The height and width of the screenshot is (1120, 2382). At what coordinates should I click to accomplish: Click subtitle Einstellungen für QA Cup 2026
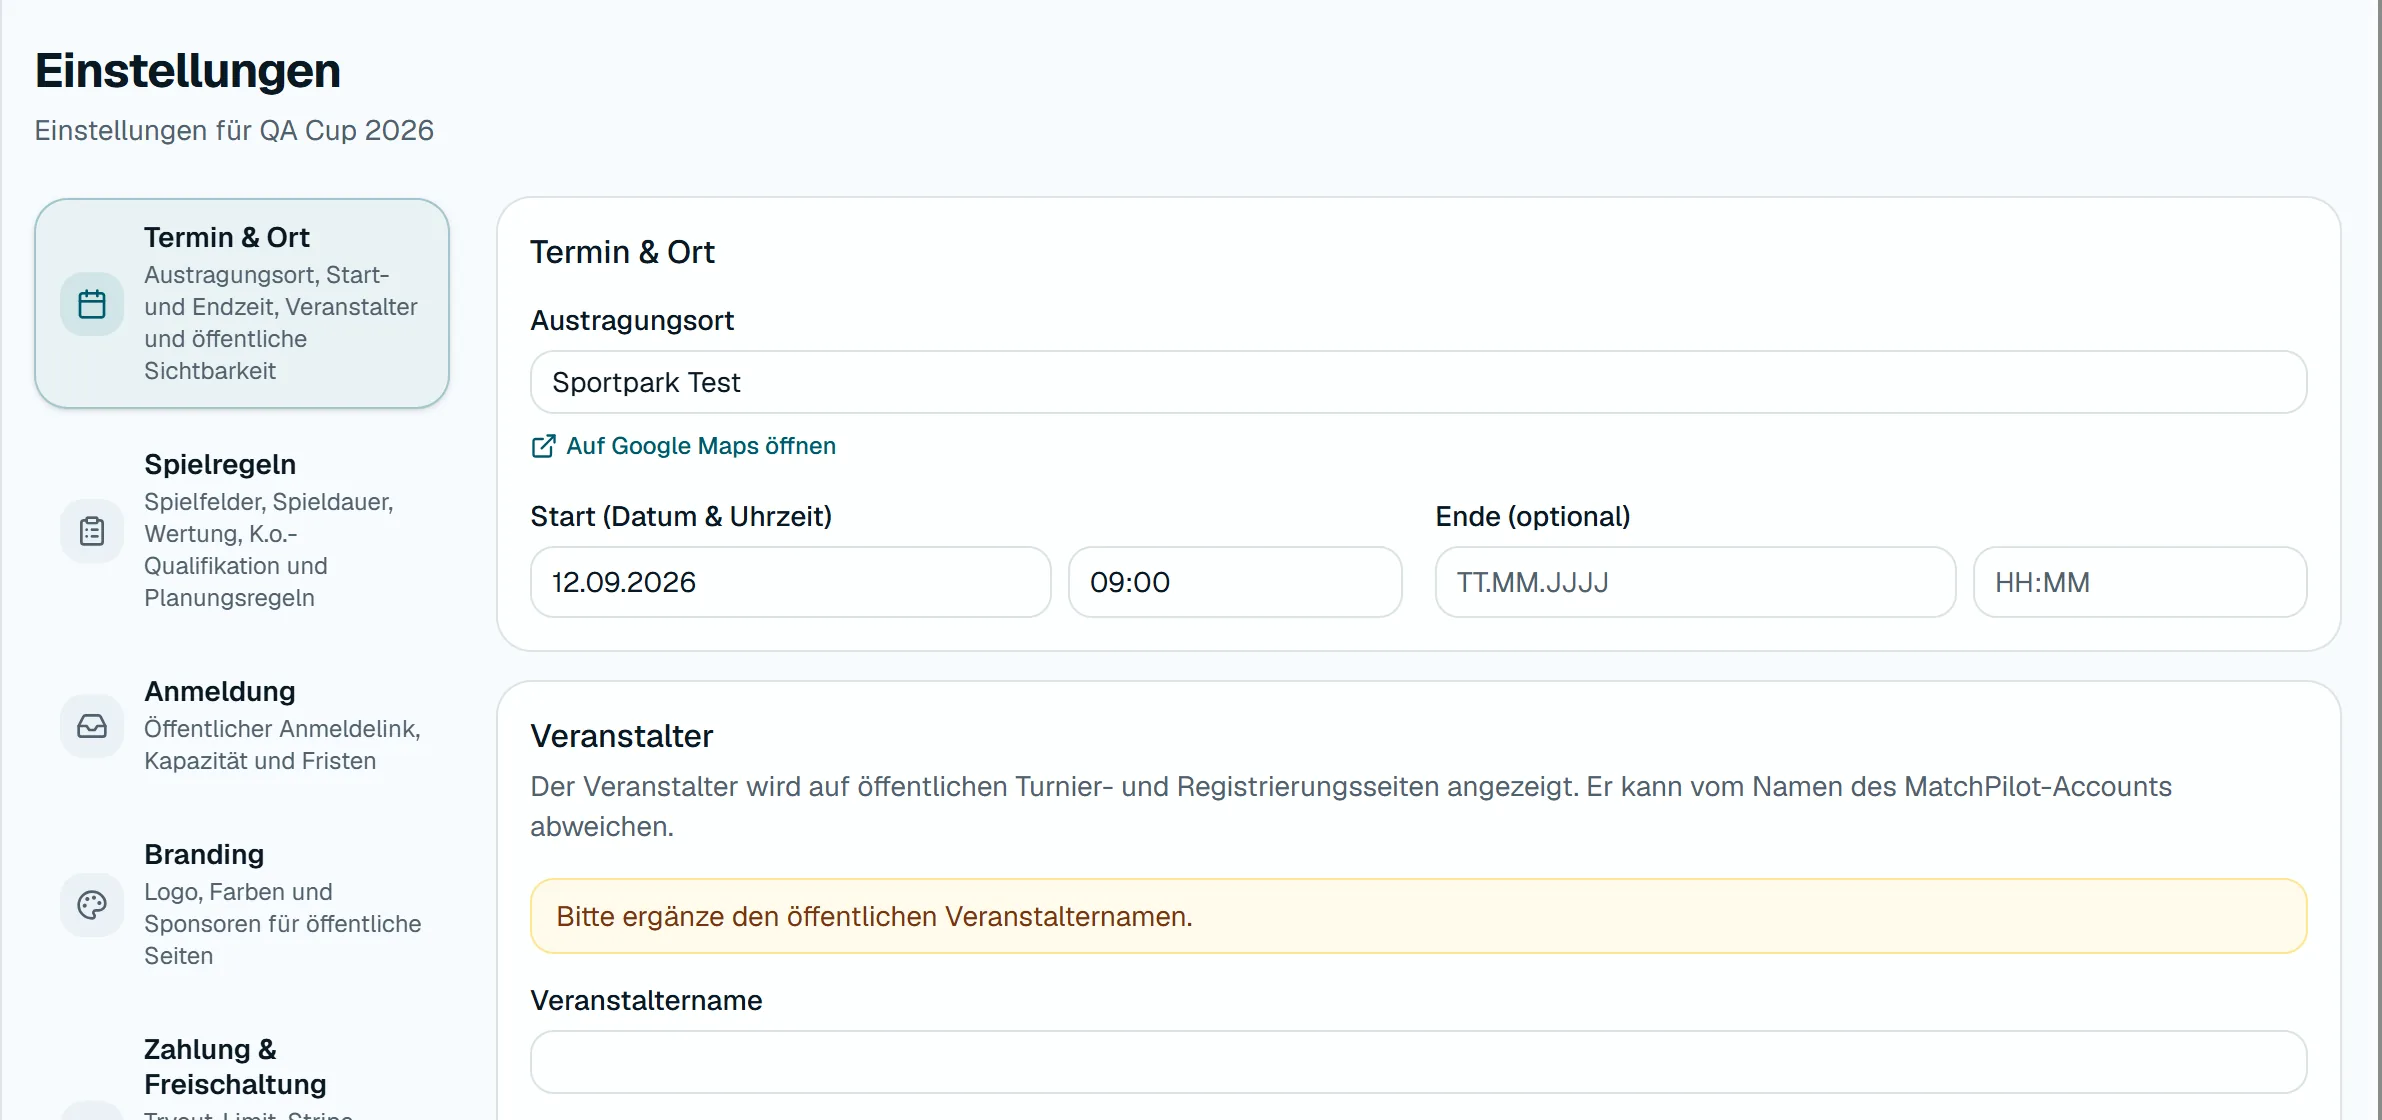coord(234,131)
